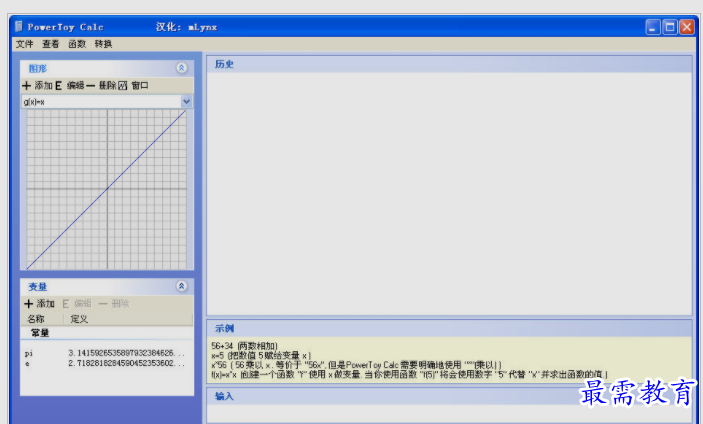Screen dimensions: 703x424
Task: Click 添加 in the 图形 toolbar
Action: click(38, 85)
